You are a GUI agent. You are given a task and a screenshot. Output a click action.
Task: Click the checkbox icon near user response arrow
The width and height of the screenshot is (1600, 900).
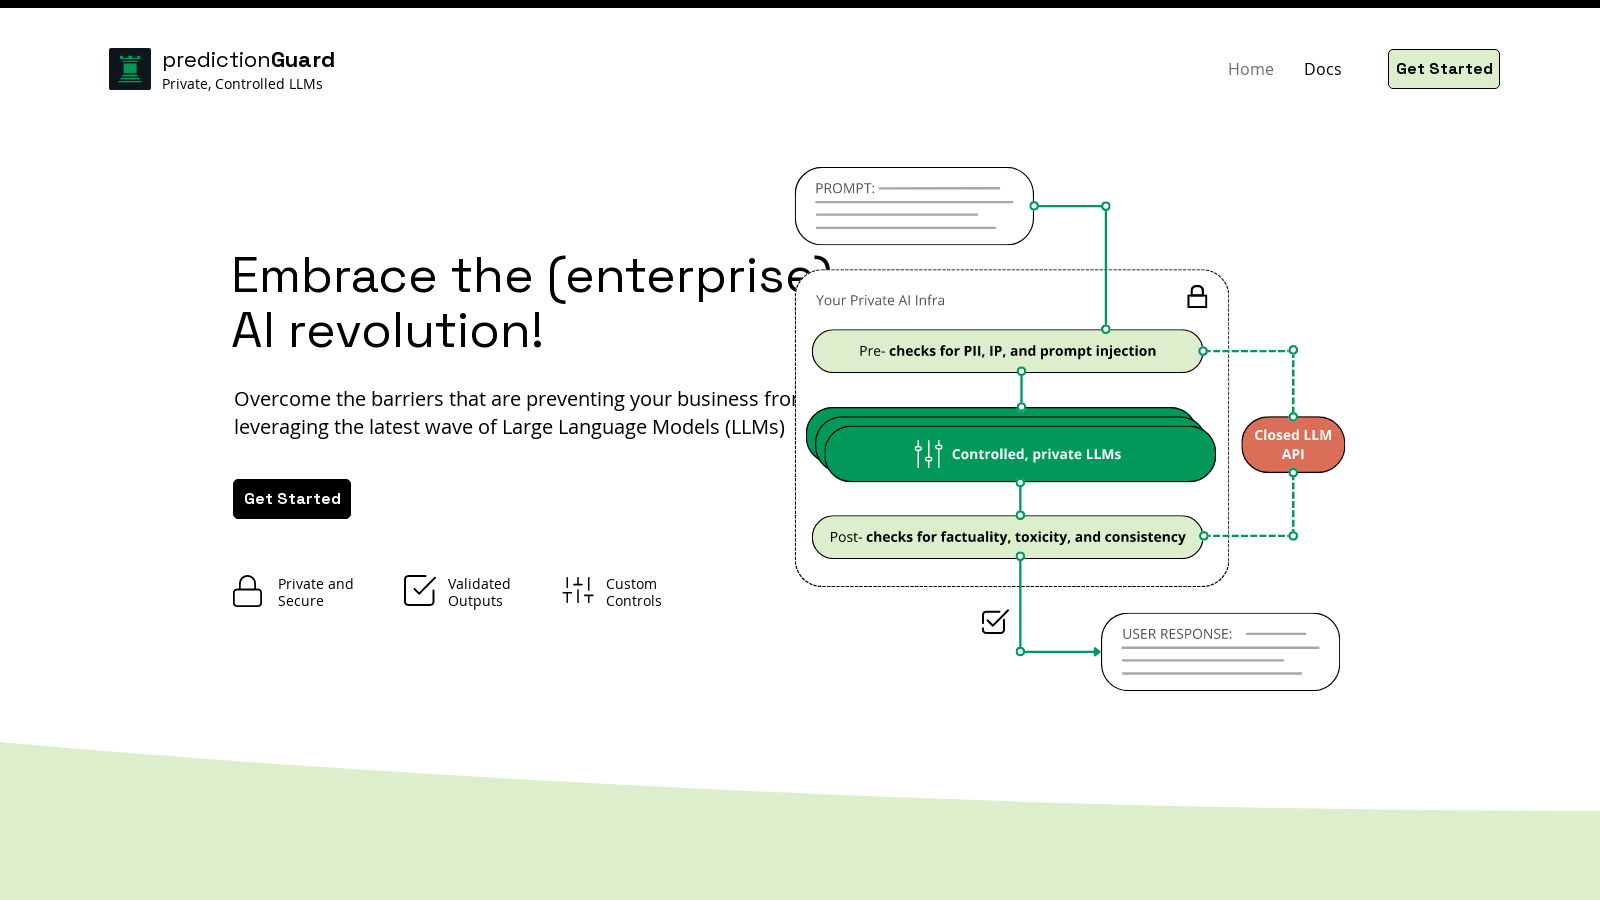tap(995, 622)
